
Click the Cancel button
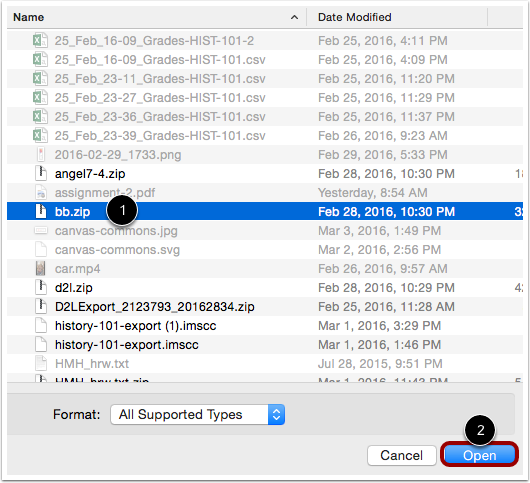[401, 455]
